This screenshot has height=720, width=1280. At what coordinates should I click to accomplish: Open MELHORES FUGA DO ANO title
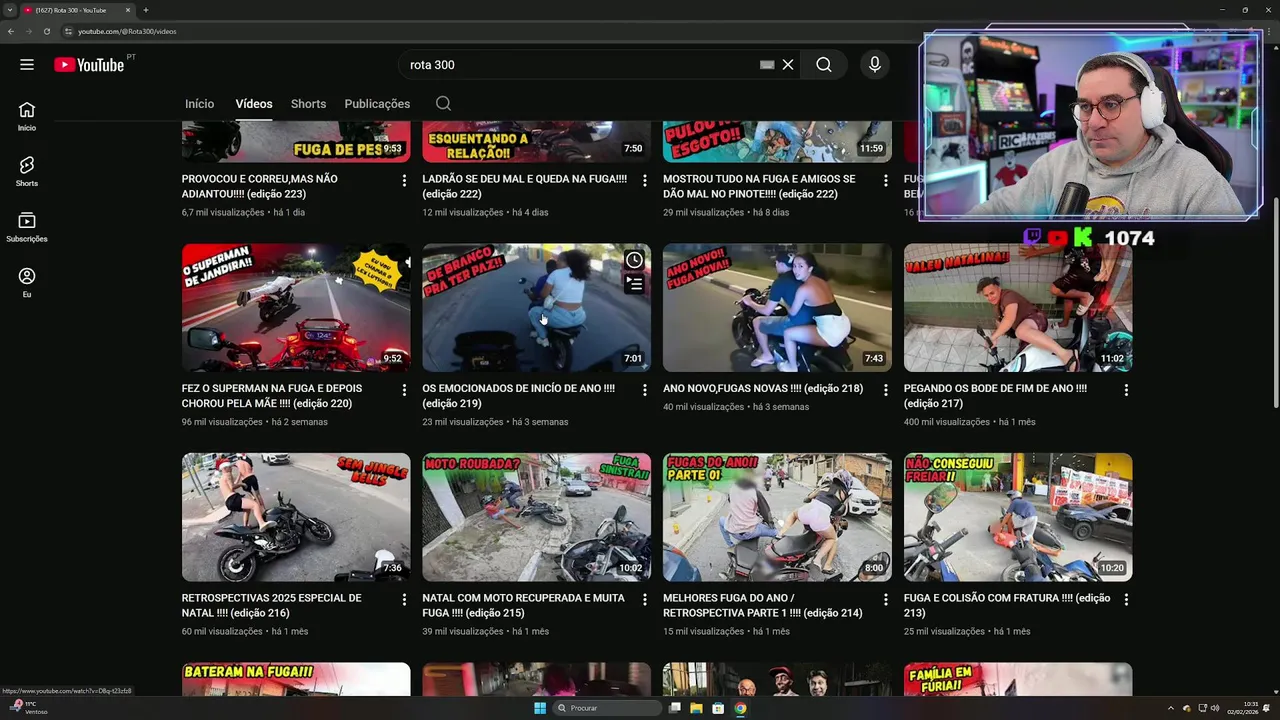click(x=762, y=605)
